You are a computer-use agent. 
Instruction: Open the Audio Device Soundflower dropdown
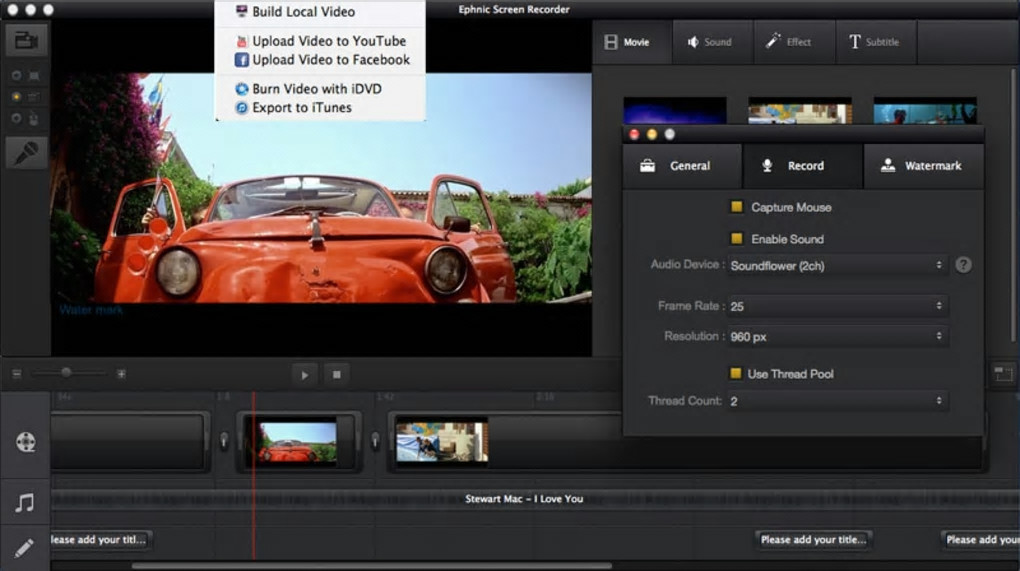tap(837, 266)
